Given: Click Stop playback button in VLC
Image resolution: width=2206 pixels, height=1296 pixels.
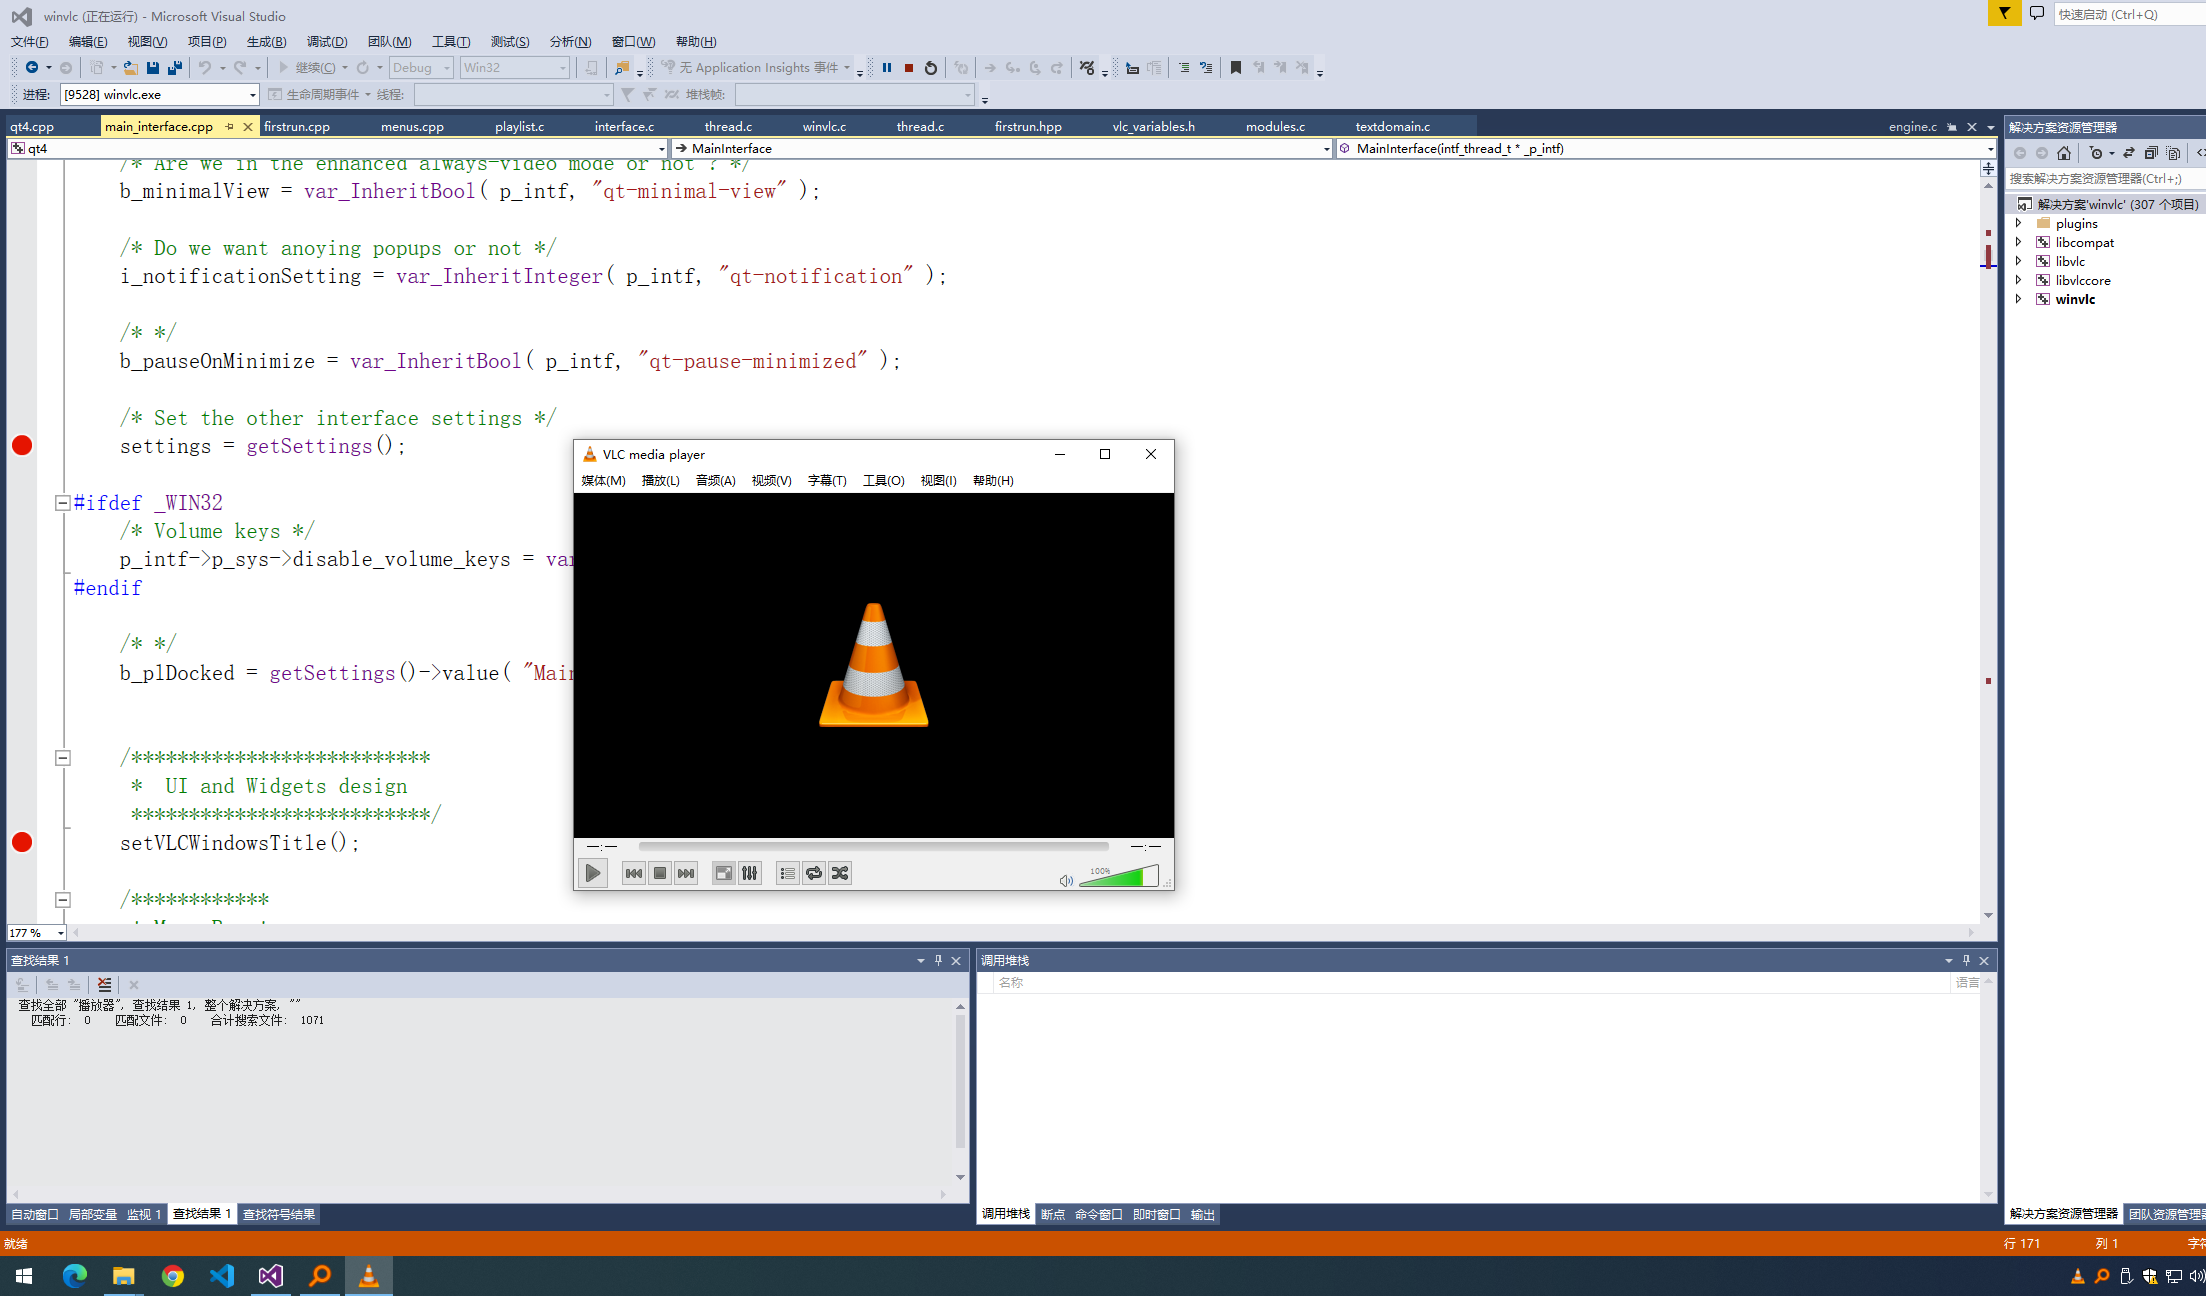Looking at the screenshot, I should coord(660,873).
